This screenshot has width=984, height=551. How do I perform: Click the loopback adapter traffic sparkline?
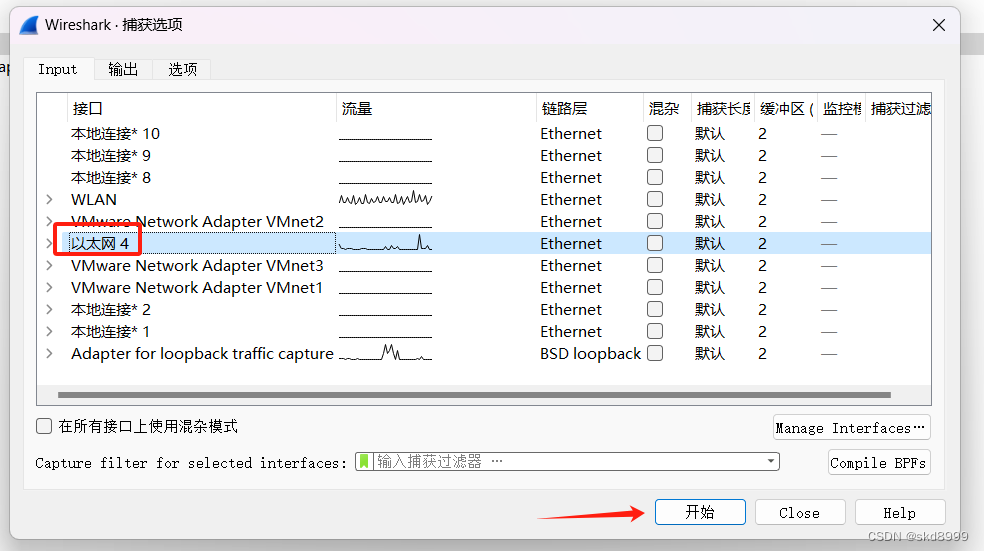pyautogui.click(x=385, y=353)
